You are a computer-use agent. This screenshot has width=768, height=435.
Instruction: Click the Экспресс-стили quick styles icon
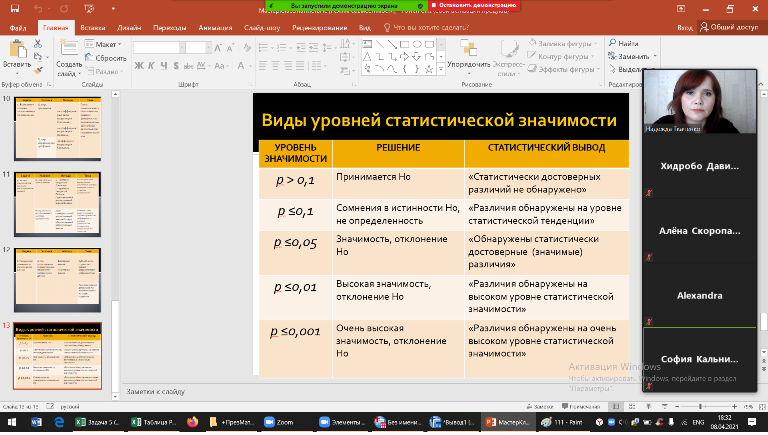tap(509, 52)
